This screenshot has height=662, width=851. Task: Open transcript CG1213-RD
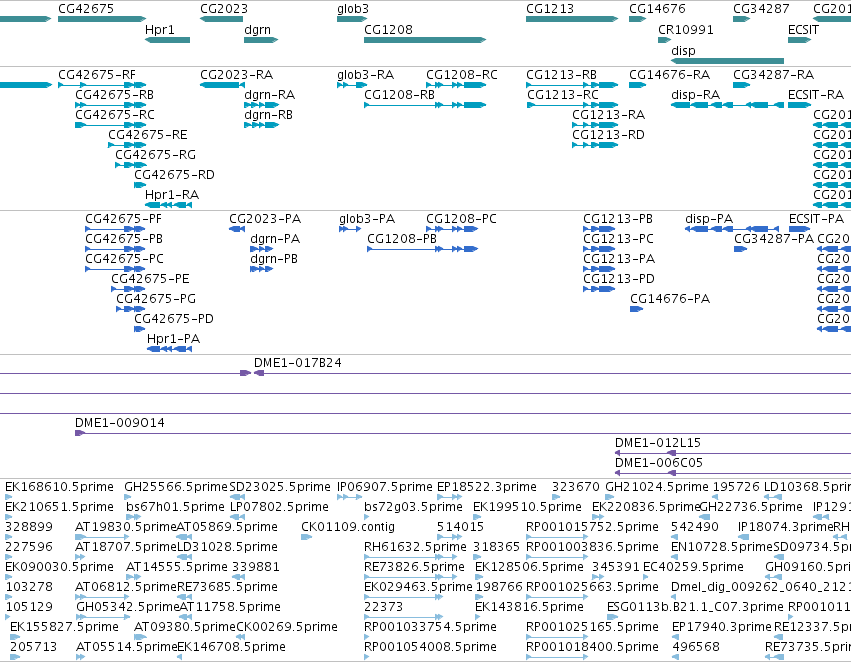click(x=608, y=135)
